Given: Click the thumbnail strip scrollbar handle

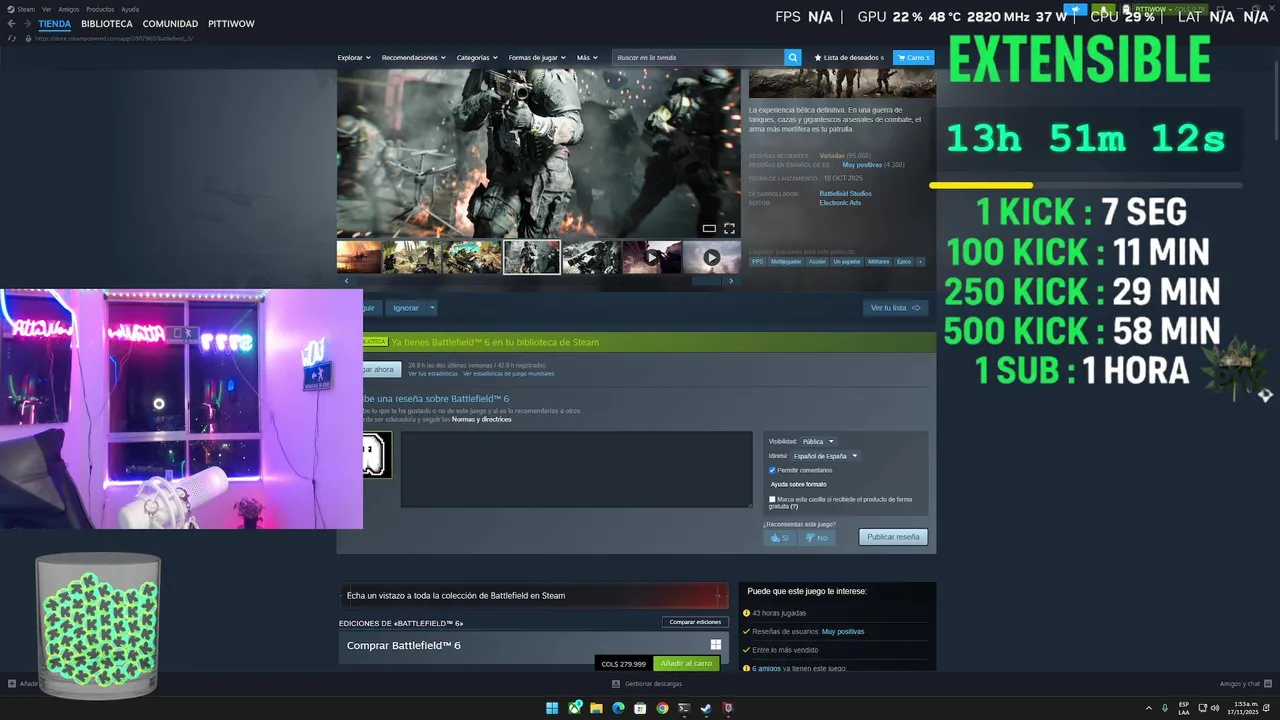Looking at the screenshot, I should point(706,281).
